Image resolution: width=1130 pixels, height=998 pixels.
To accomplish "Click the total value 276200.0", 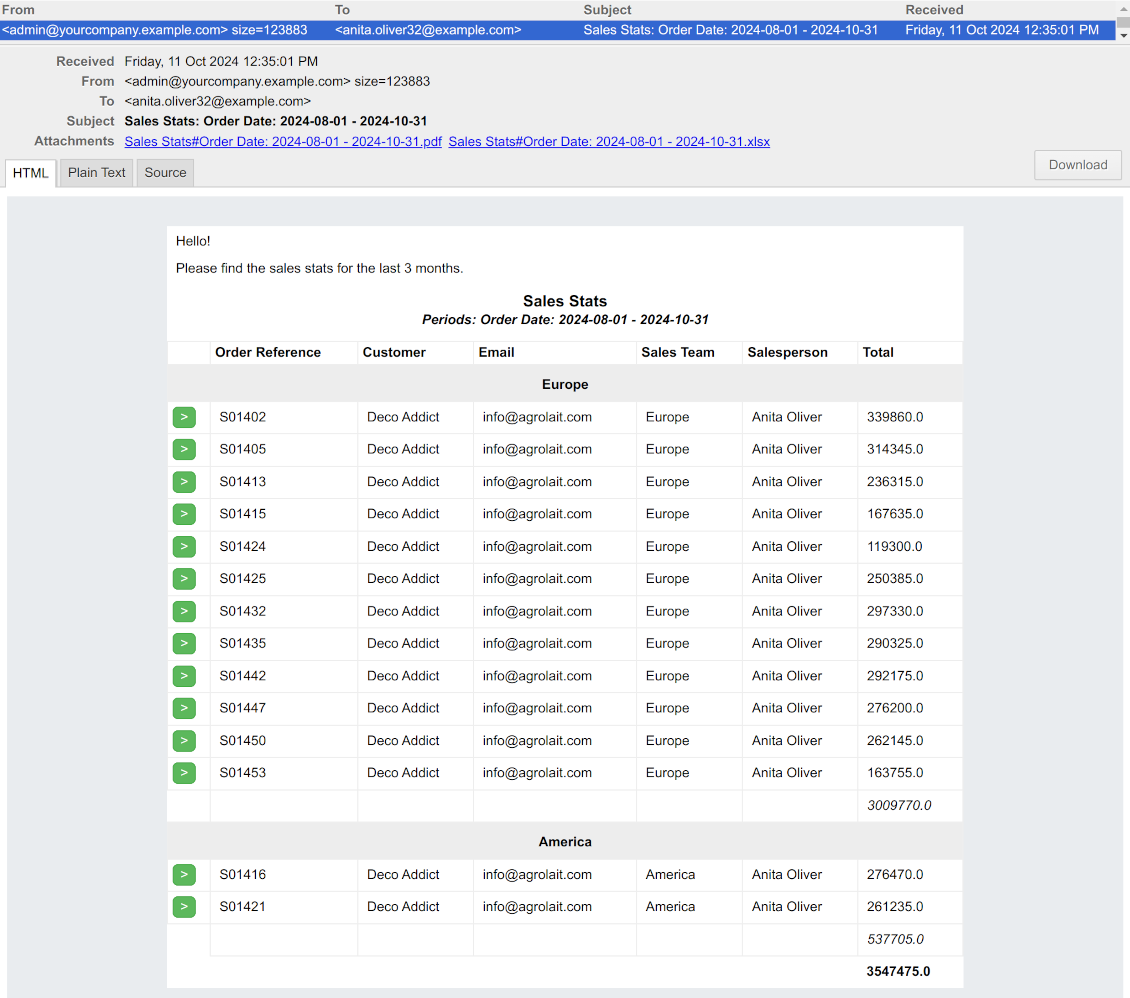I will tap(895, 708).
